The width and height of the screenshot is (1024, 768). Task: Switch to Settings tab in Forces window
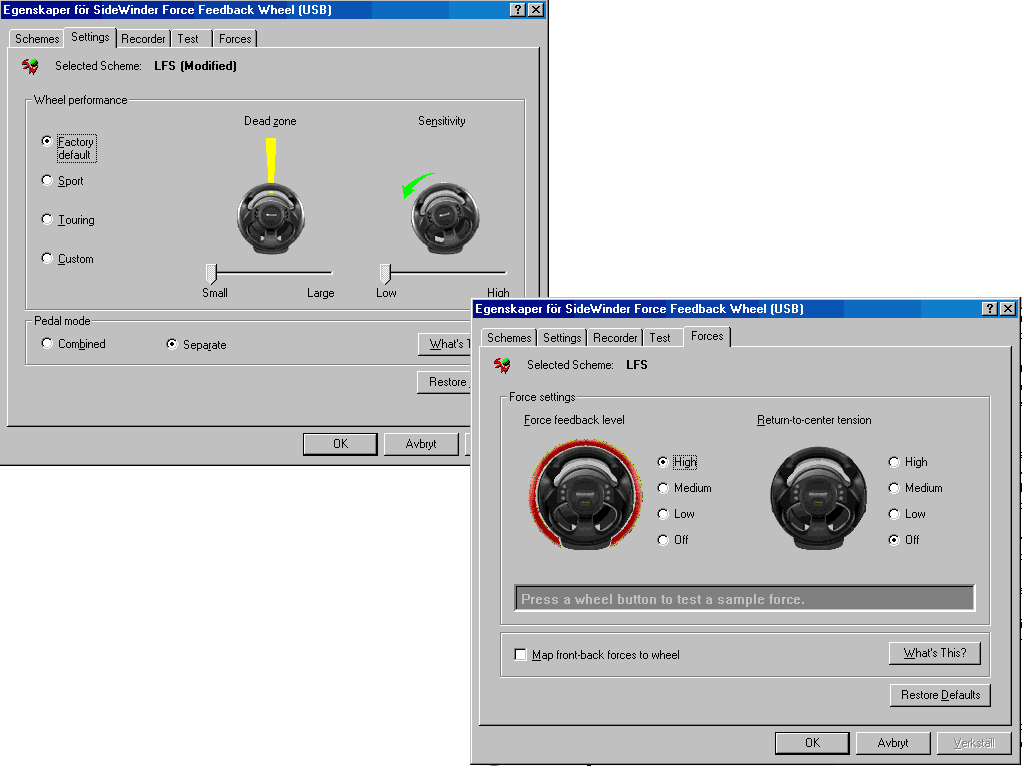[562, 338]
